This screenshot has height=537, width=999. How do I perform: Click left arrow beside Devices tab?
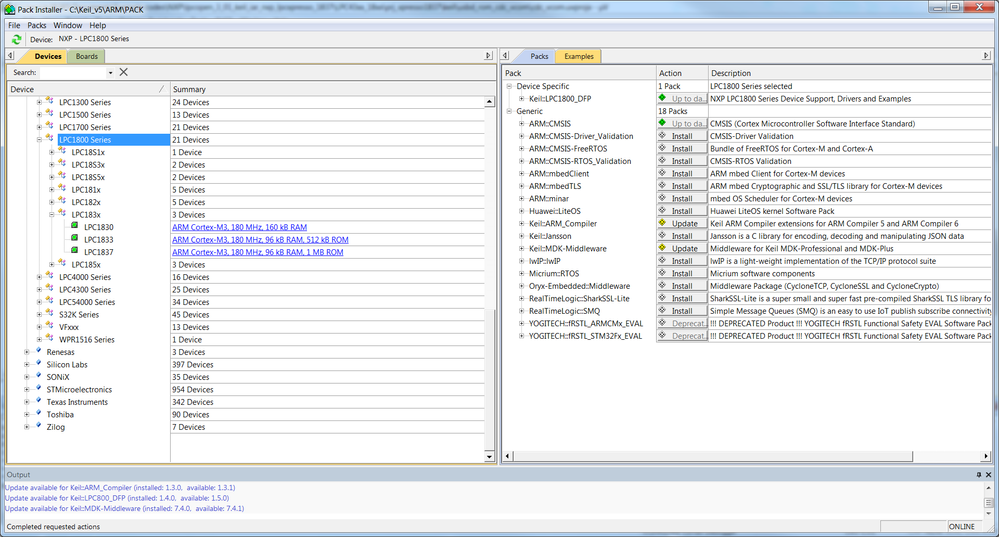tap(11, 56)
